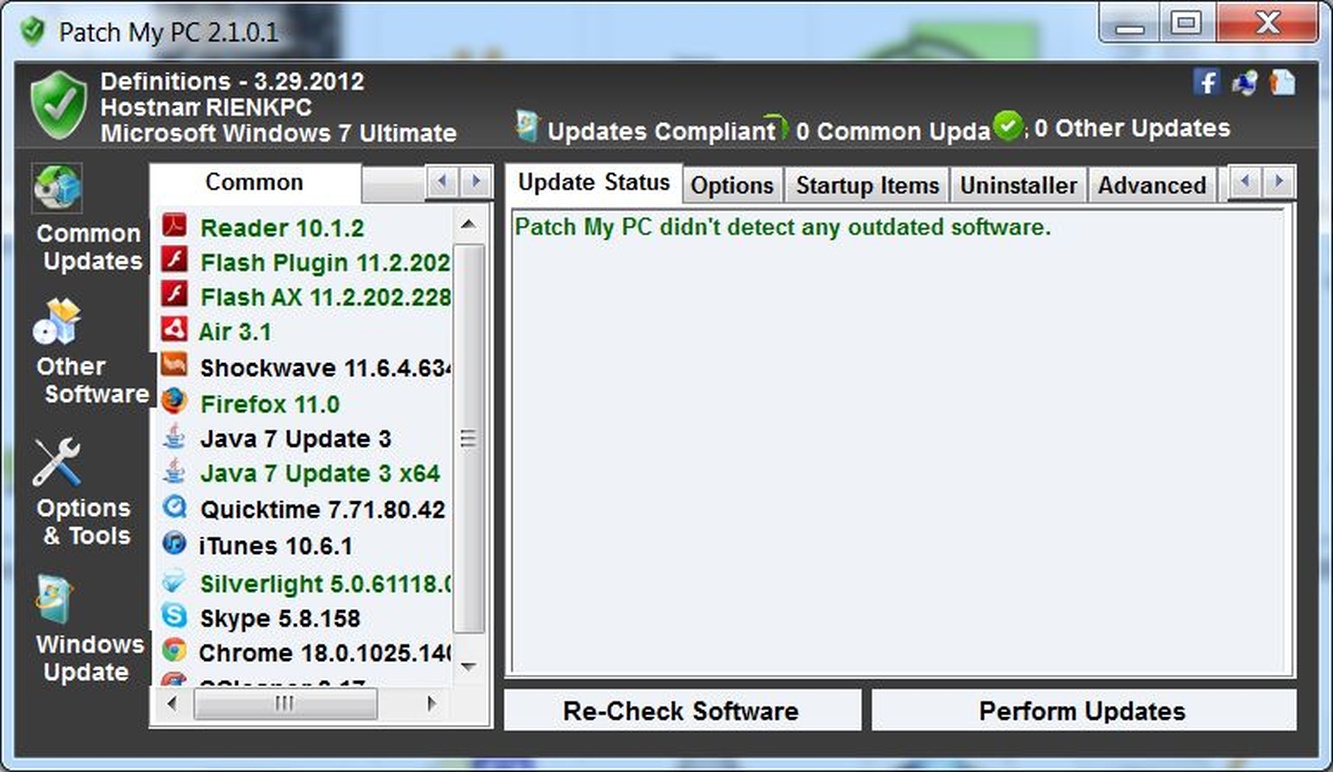Switch to the Update Status tab
Viewport: 1333px width, 772px height.
[x=594, y=183]
